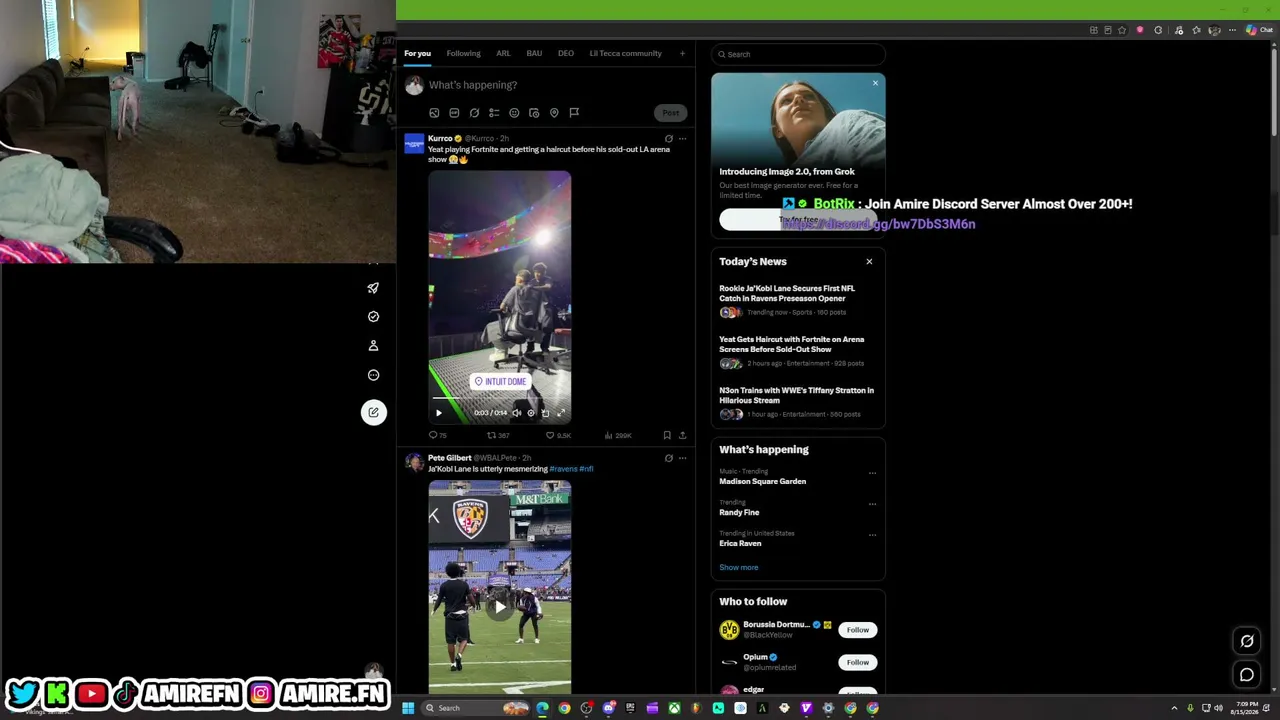Open the Messages floating chat button
Viewport: 1280px width, 720px height.
click(1247, 675)
